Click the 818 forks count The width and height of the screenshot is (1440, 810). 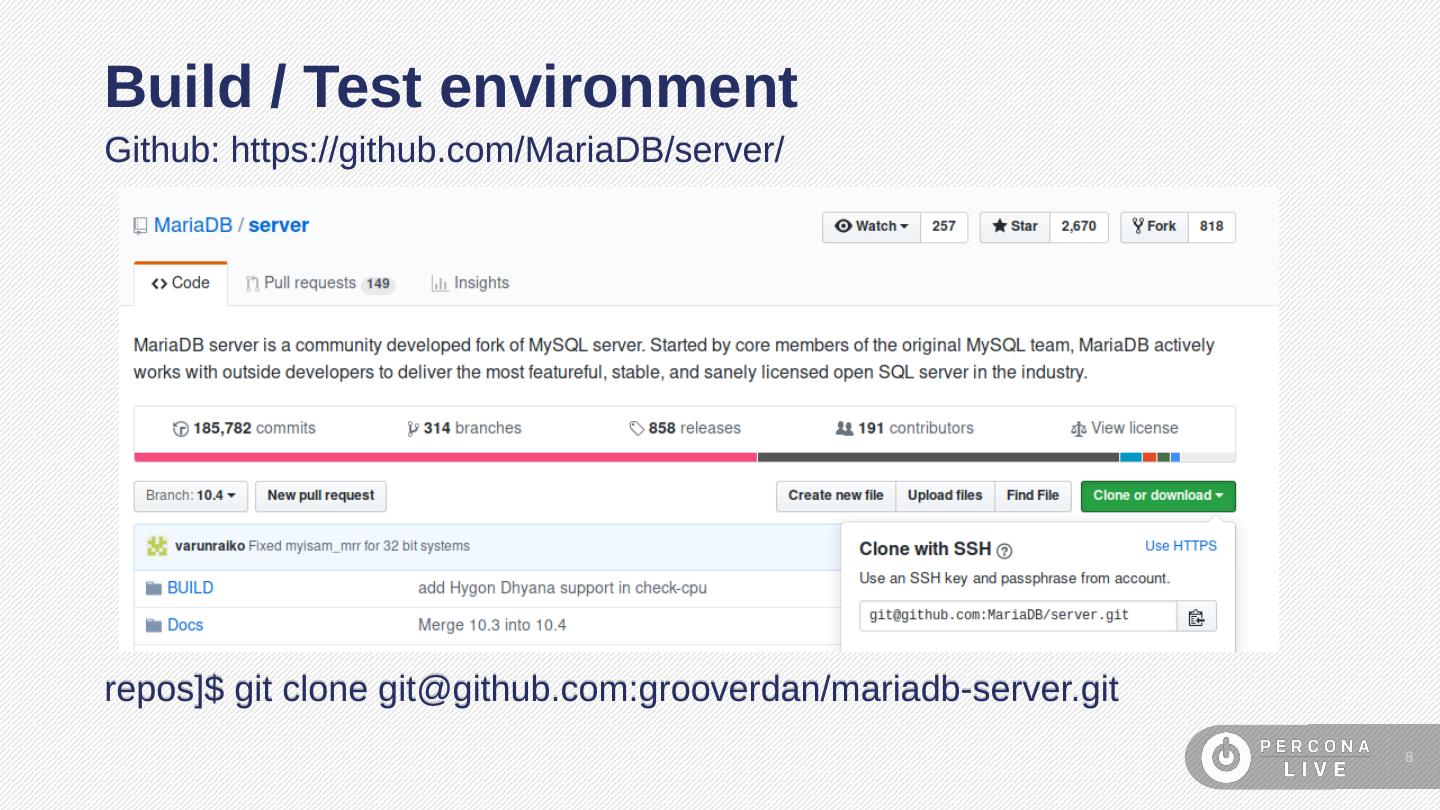(x=1212, y=227)
